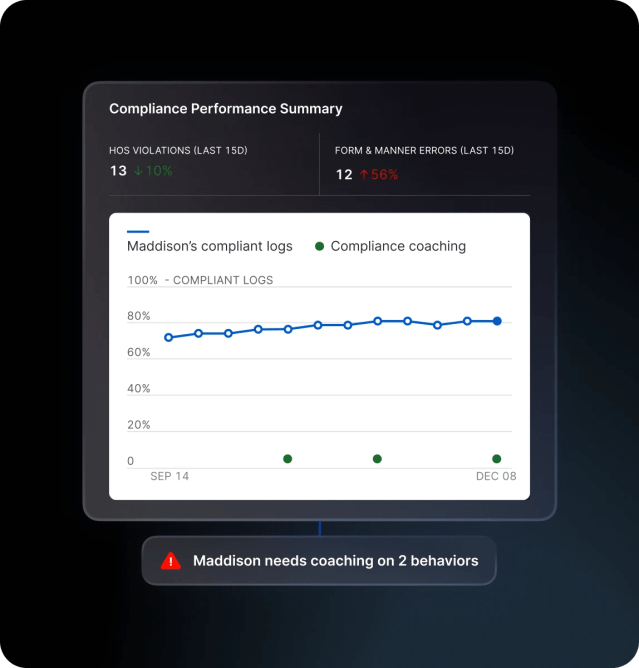Select the first data point on the line

168,337
